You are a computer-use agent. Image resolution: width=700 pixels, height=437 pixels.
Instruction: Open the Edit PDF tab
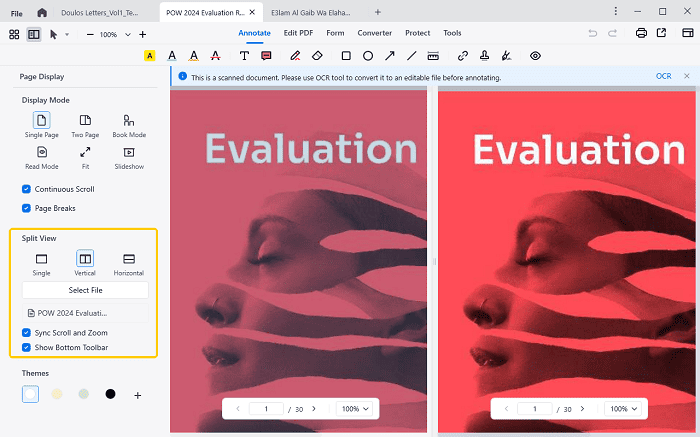click(x=300, y=33)
